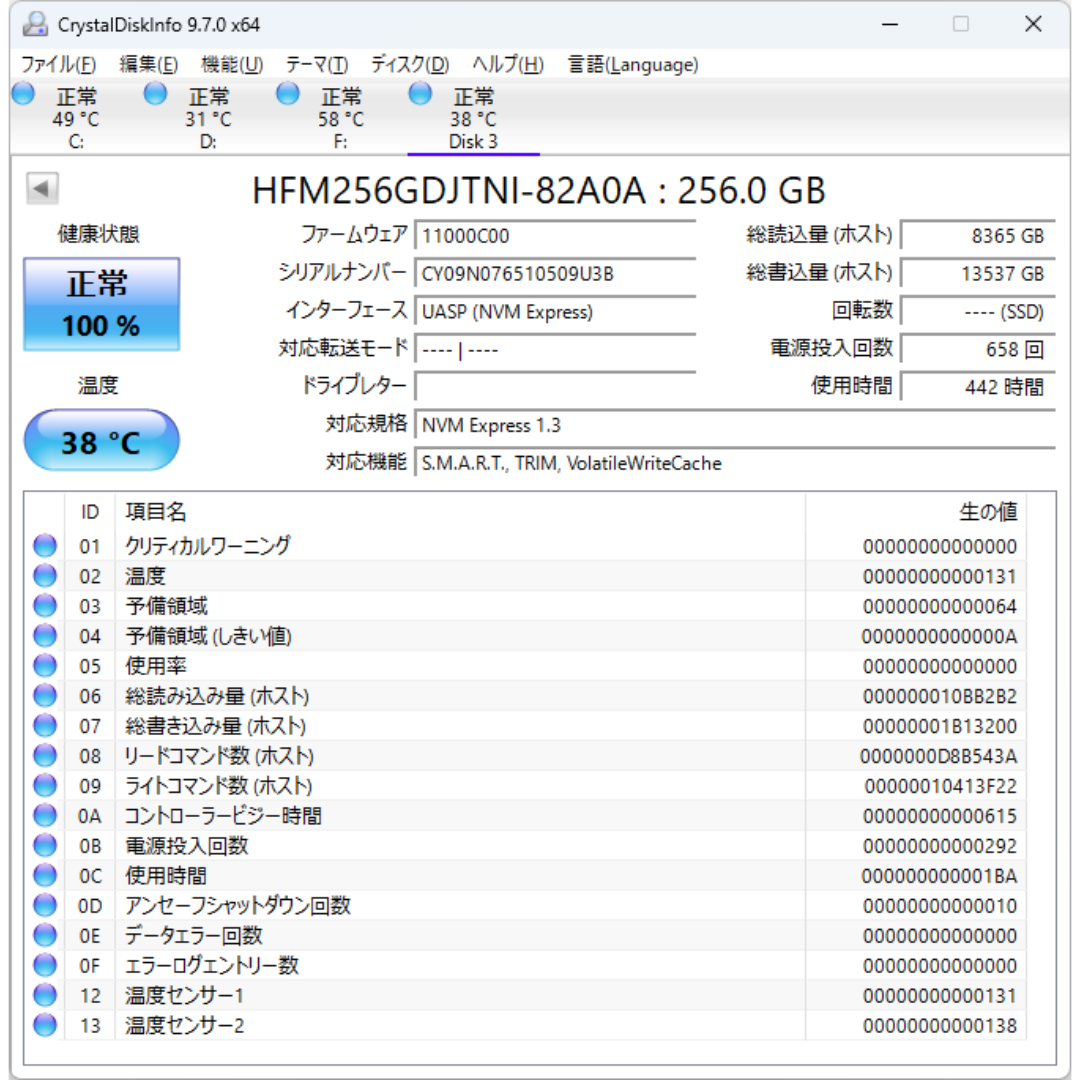Click the 対応規格 field NVM Express 1.3

(x=735, y=425)
